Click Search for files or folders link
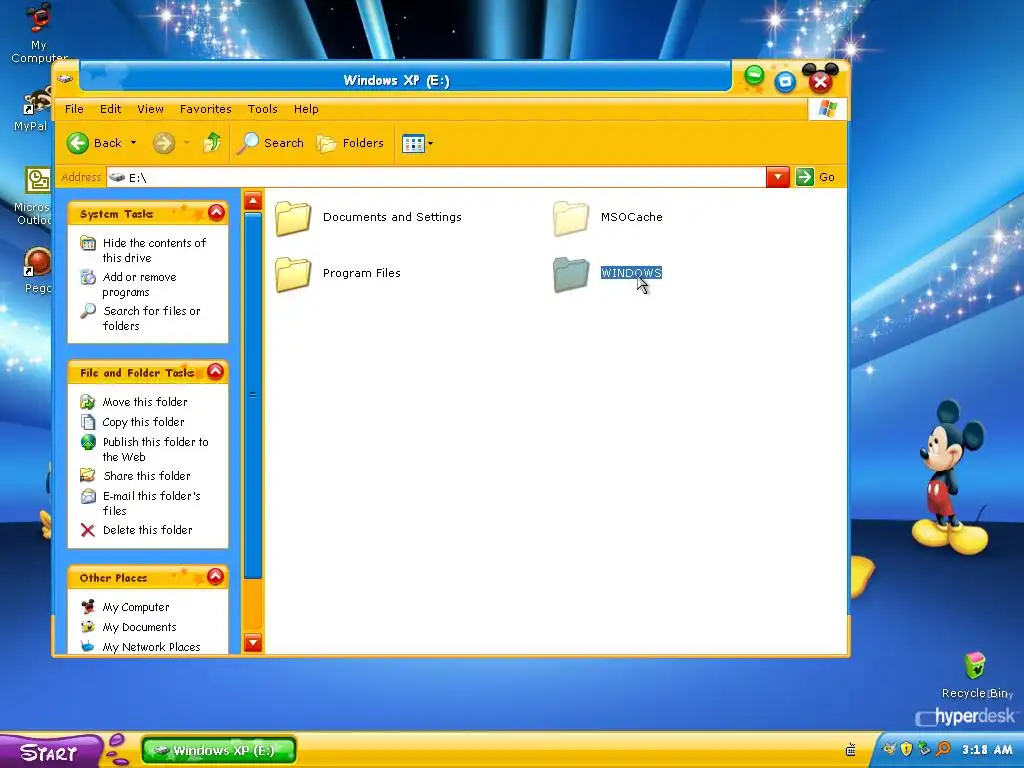The height and width of the screenshot is (768, 1024). (x=152, y=318)
